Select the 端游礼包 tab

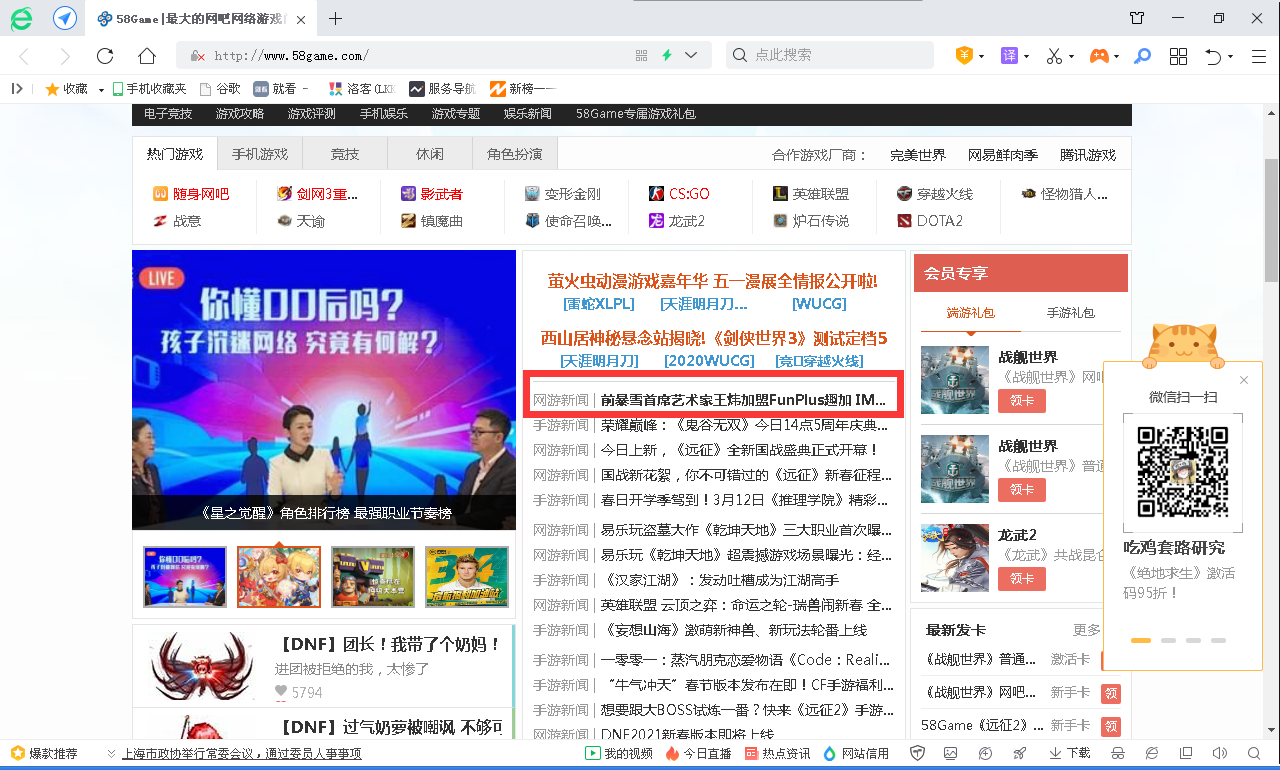tap(971, 313)
